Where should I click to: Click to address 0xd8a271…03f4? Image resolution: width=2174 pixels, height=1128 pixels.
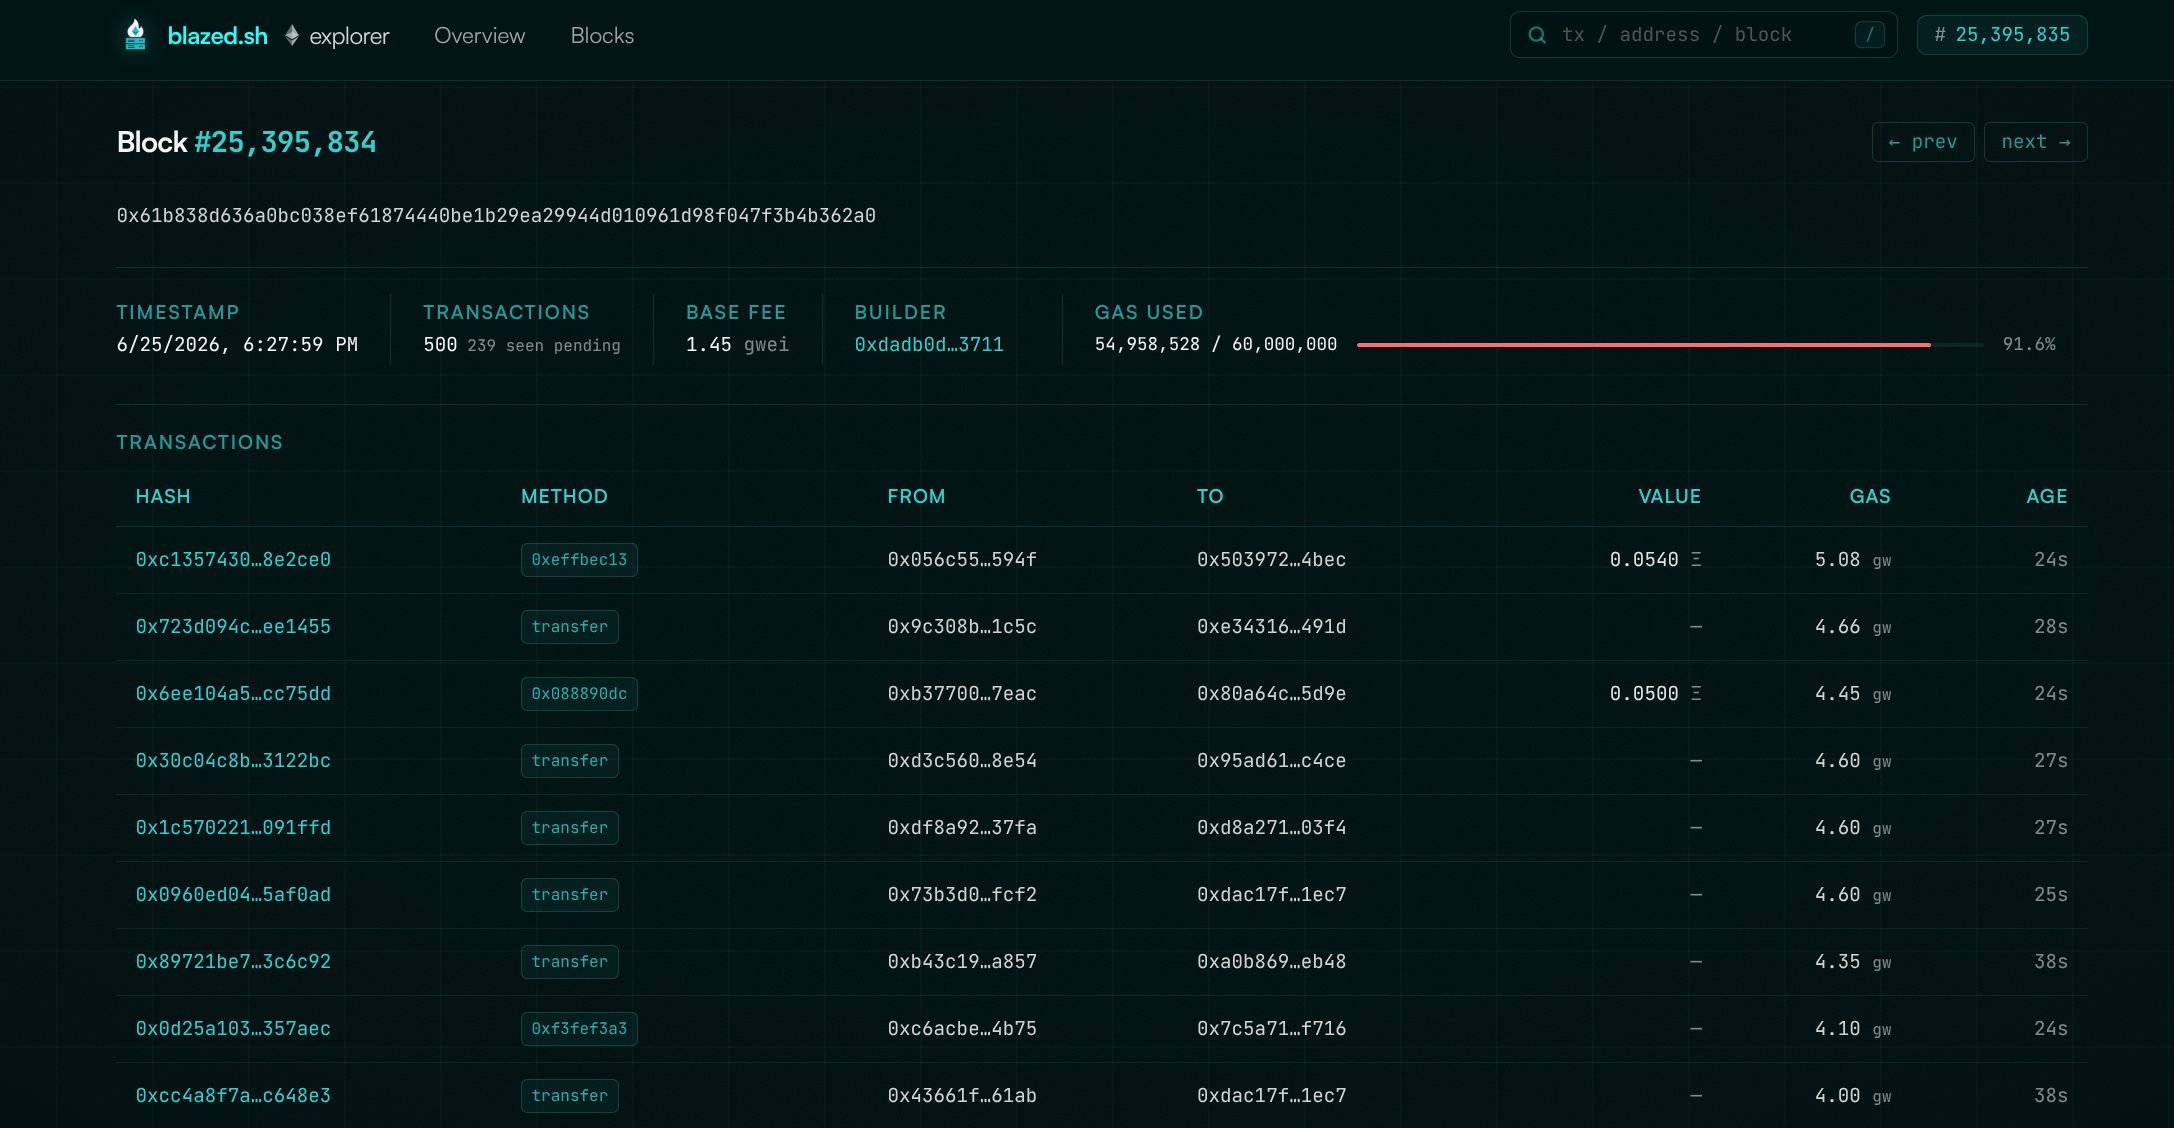tap(1271, 828)
